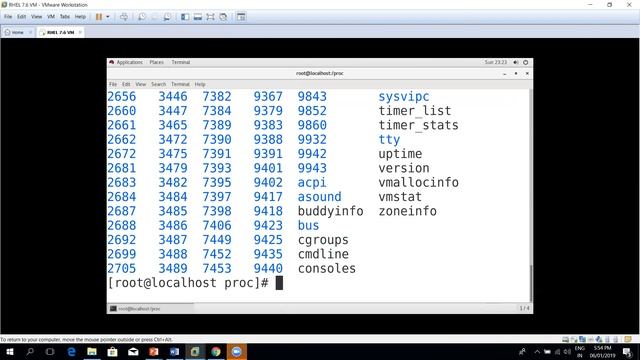640x360 pixels.
Task: Click the Send Ctrl+Alt+Del toolbar icon
Action: tap(124, 17)
